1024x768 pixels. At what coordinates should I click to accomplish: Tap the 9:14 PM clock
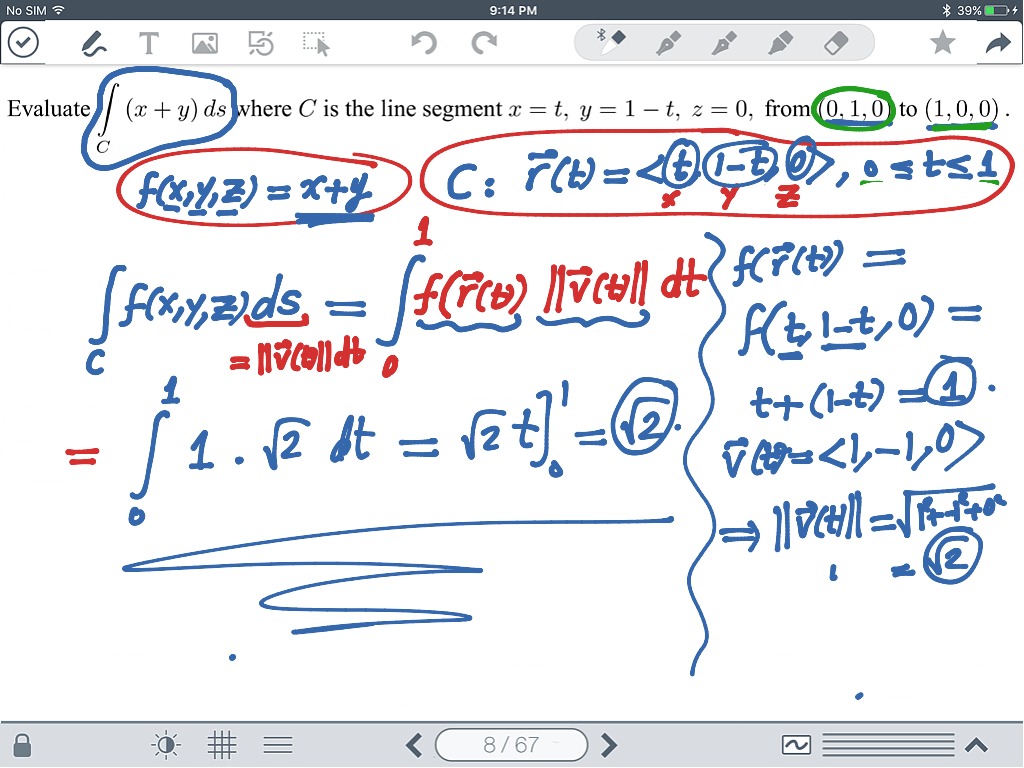[513, 10]
